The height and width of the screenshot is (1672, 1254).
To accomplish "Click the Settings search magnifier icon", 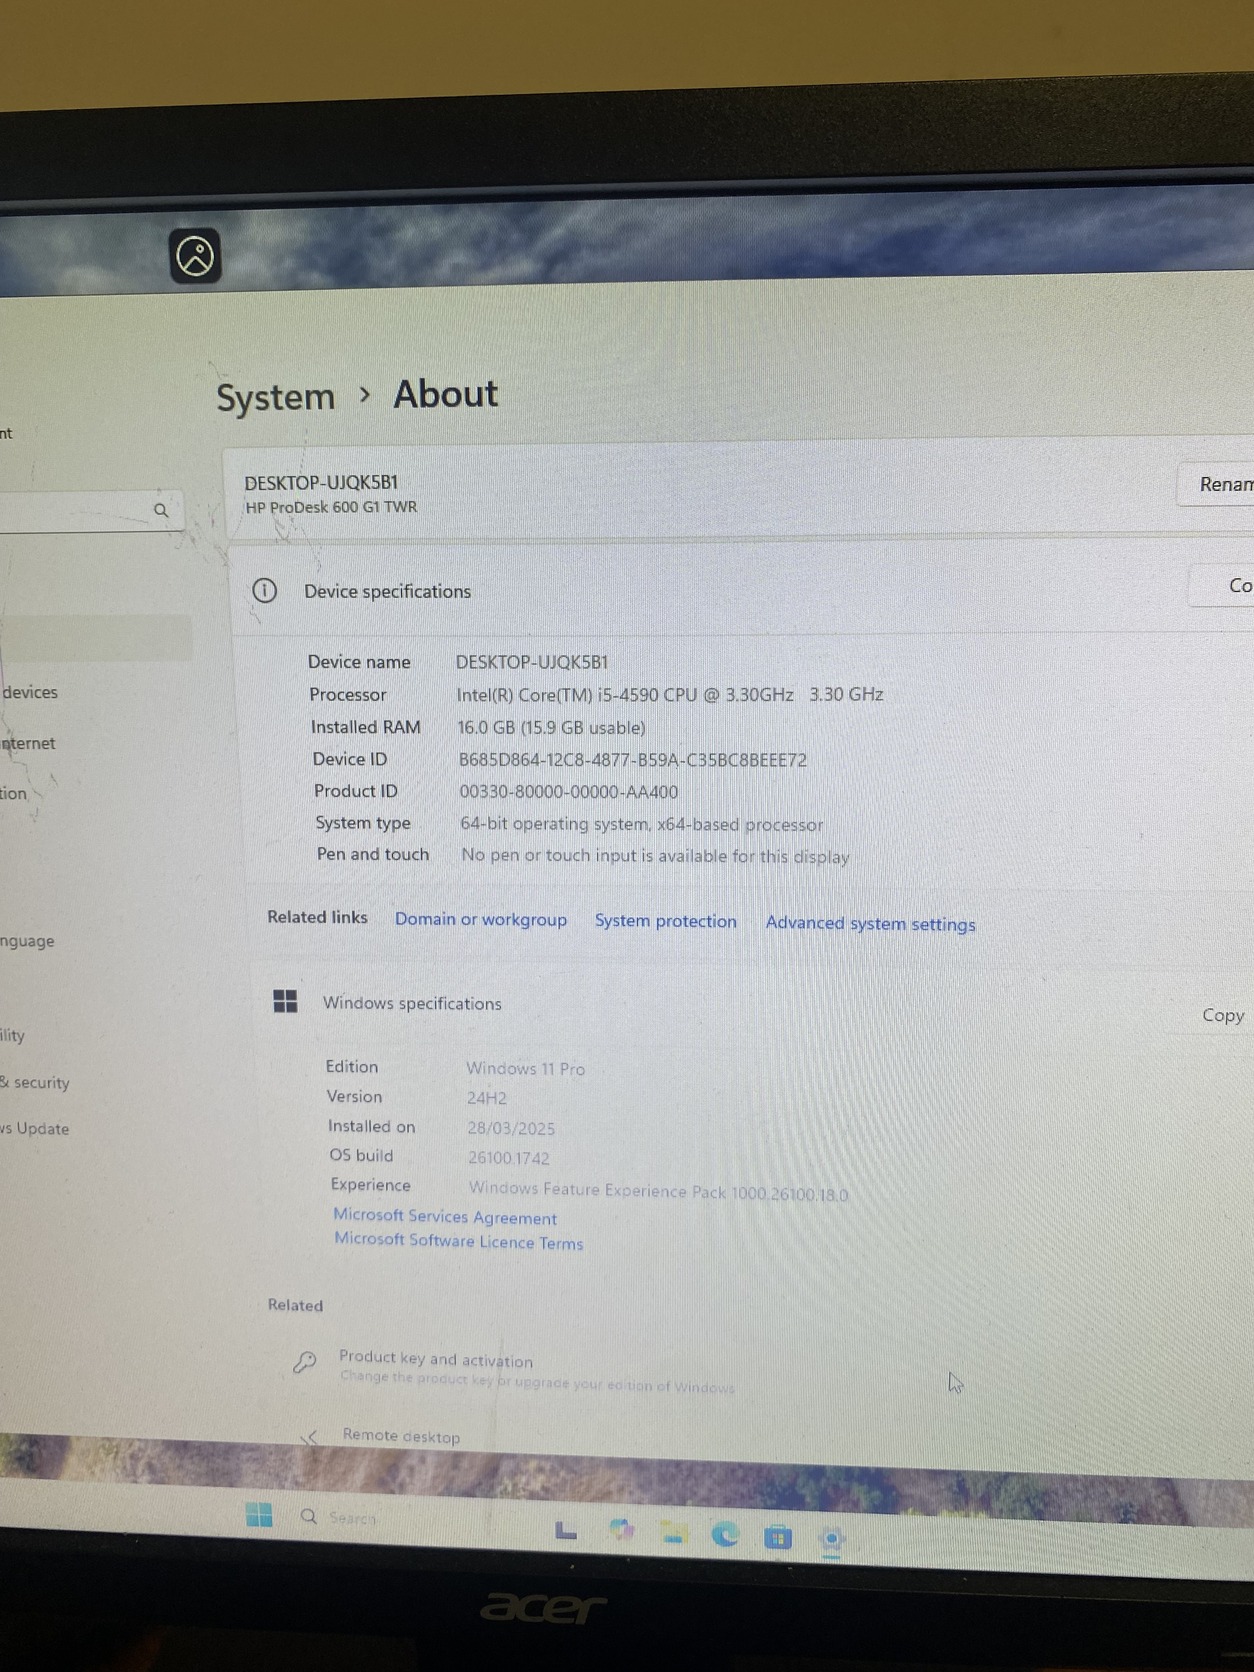I will point(161,510).
